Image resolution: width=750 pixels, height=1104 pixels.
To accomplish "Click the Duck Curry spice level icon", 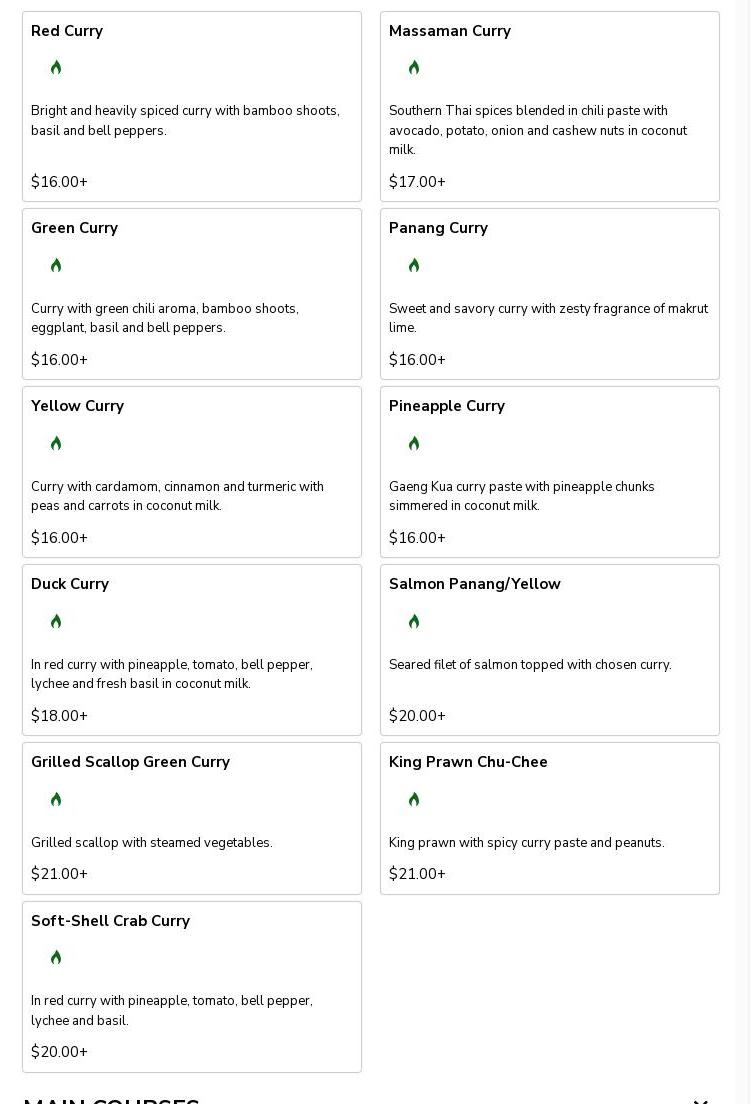I will (x=56, y=621).
